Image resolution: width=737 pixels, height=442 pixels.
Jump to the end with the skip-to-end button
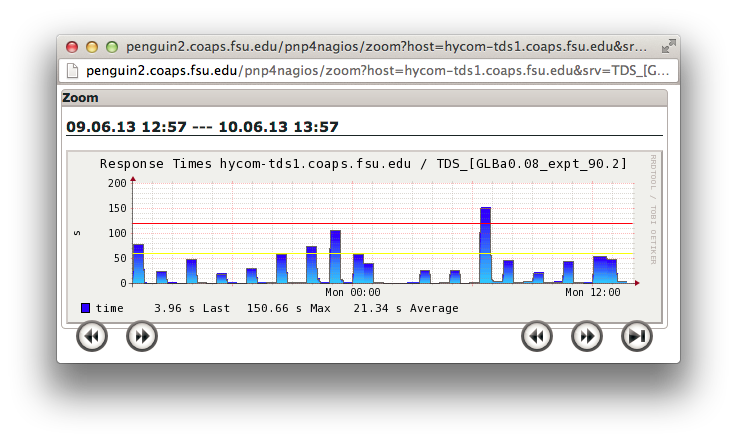click(636, 337)
